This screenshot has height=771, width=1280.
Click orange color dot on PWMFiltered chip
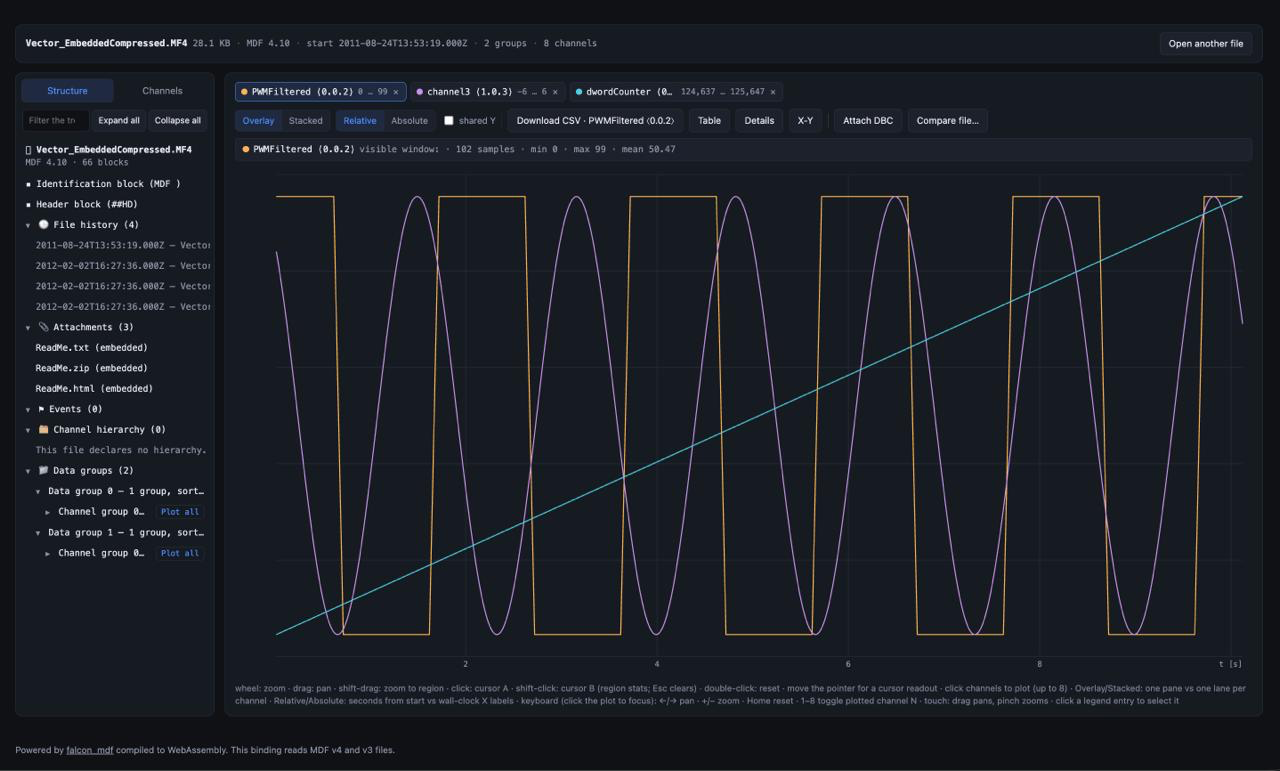pos(244,92)
